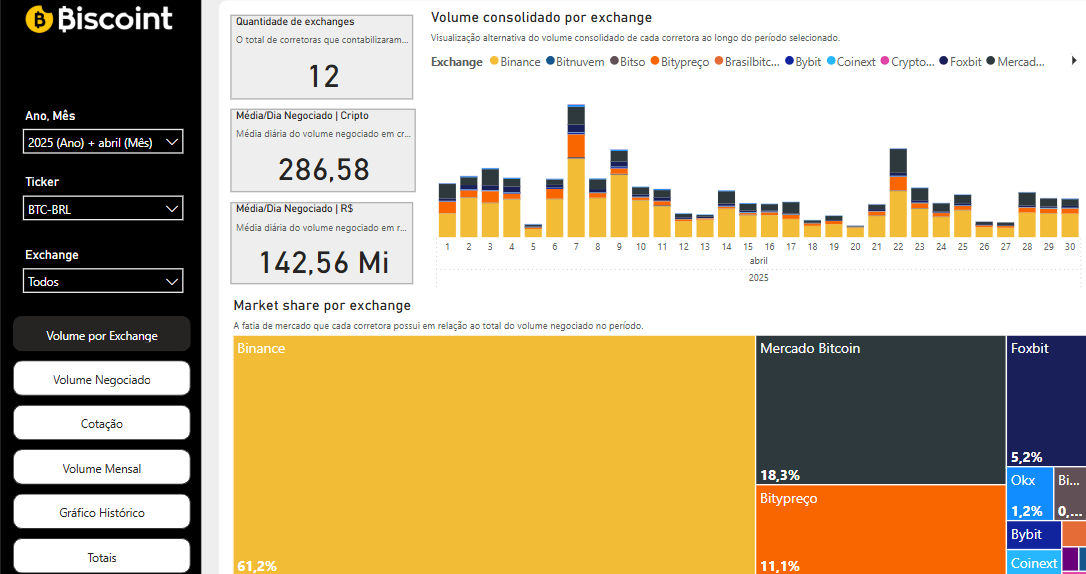Image resolution: width=1086 pixels, height=574 pixels.
Task: Open the Exchange Todos dropdown
Action: tap(103, 281)
